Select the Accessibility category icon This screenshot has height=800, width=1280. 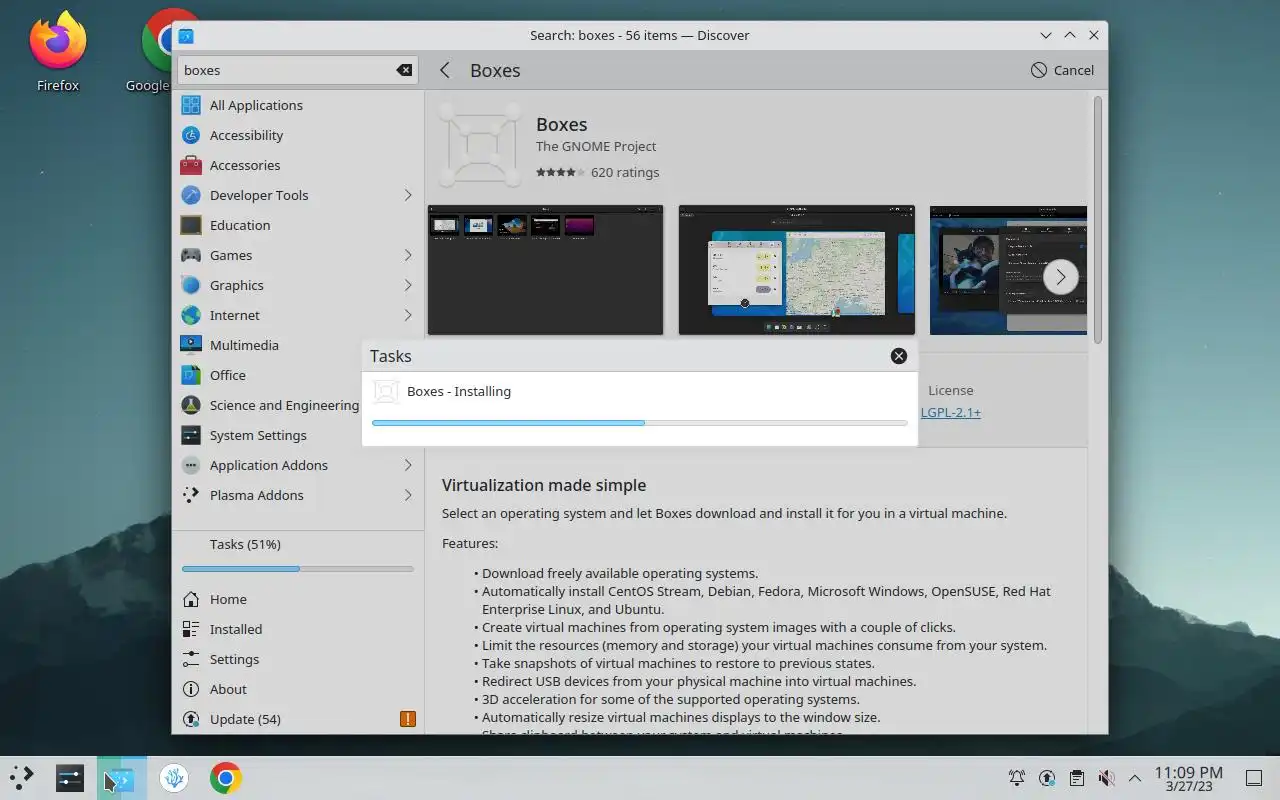pyautogui.click(x=191, y=135)
